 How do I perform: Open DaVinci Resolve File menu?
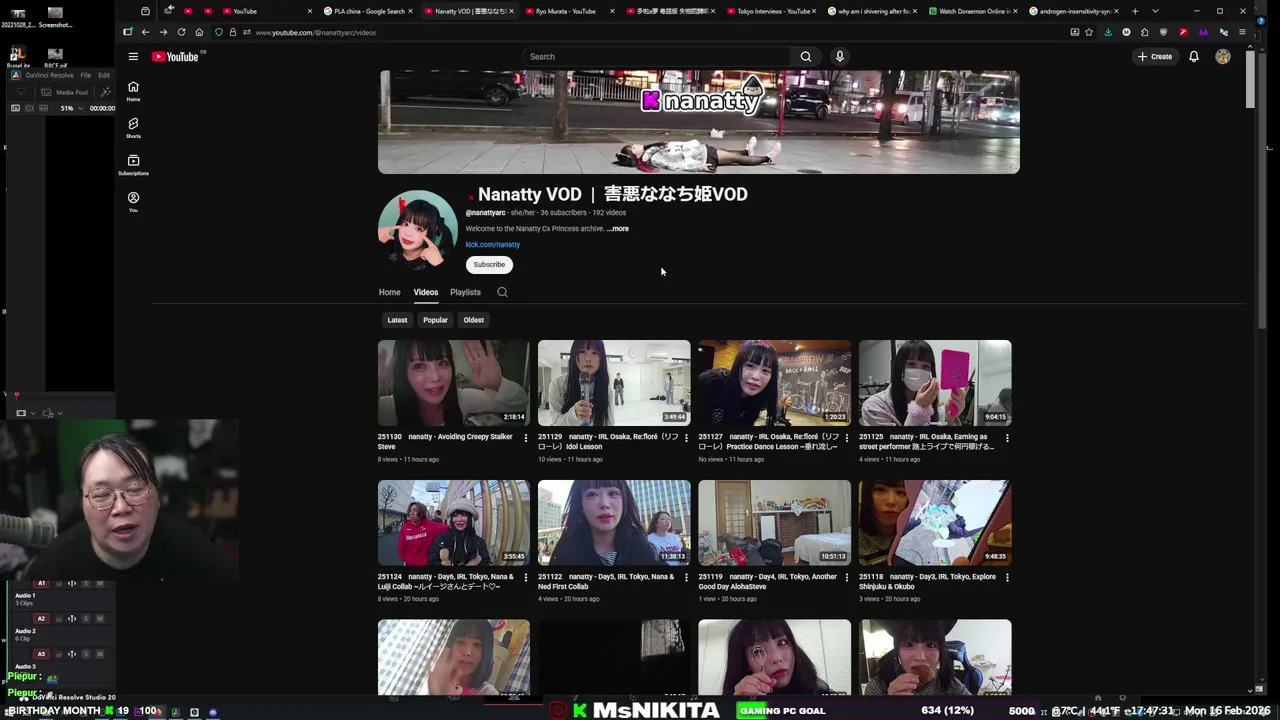point(86,75)
